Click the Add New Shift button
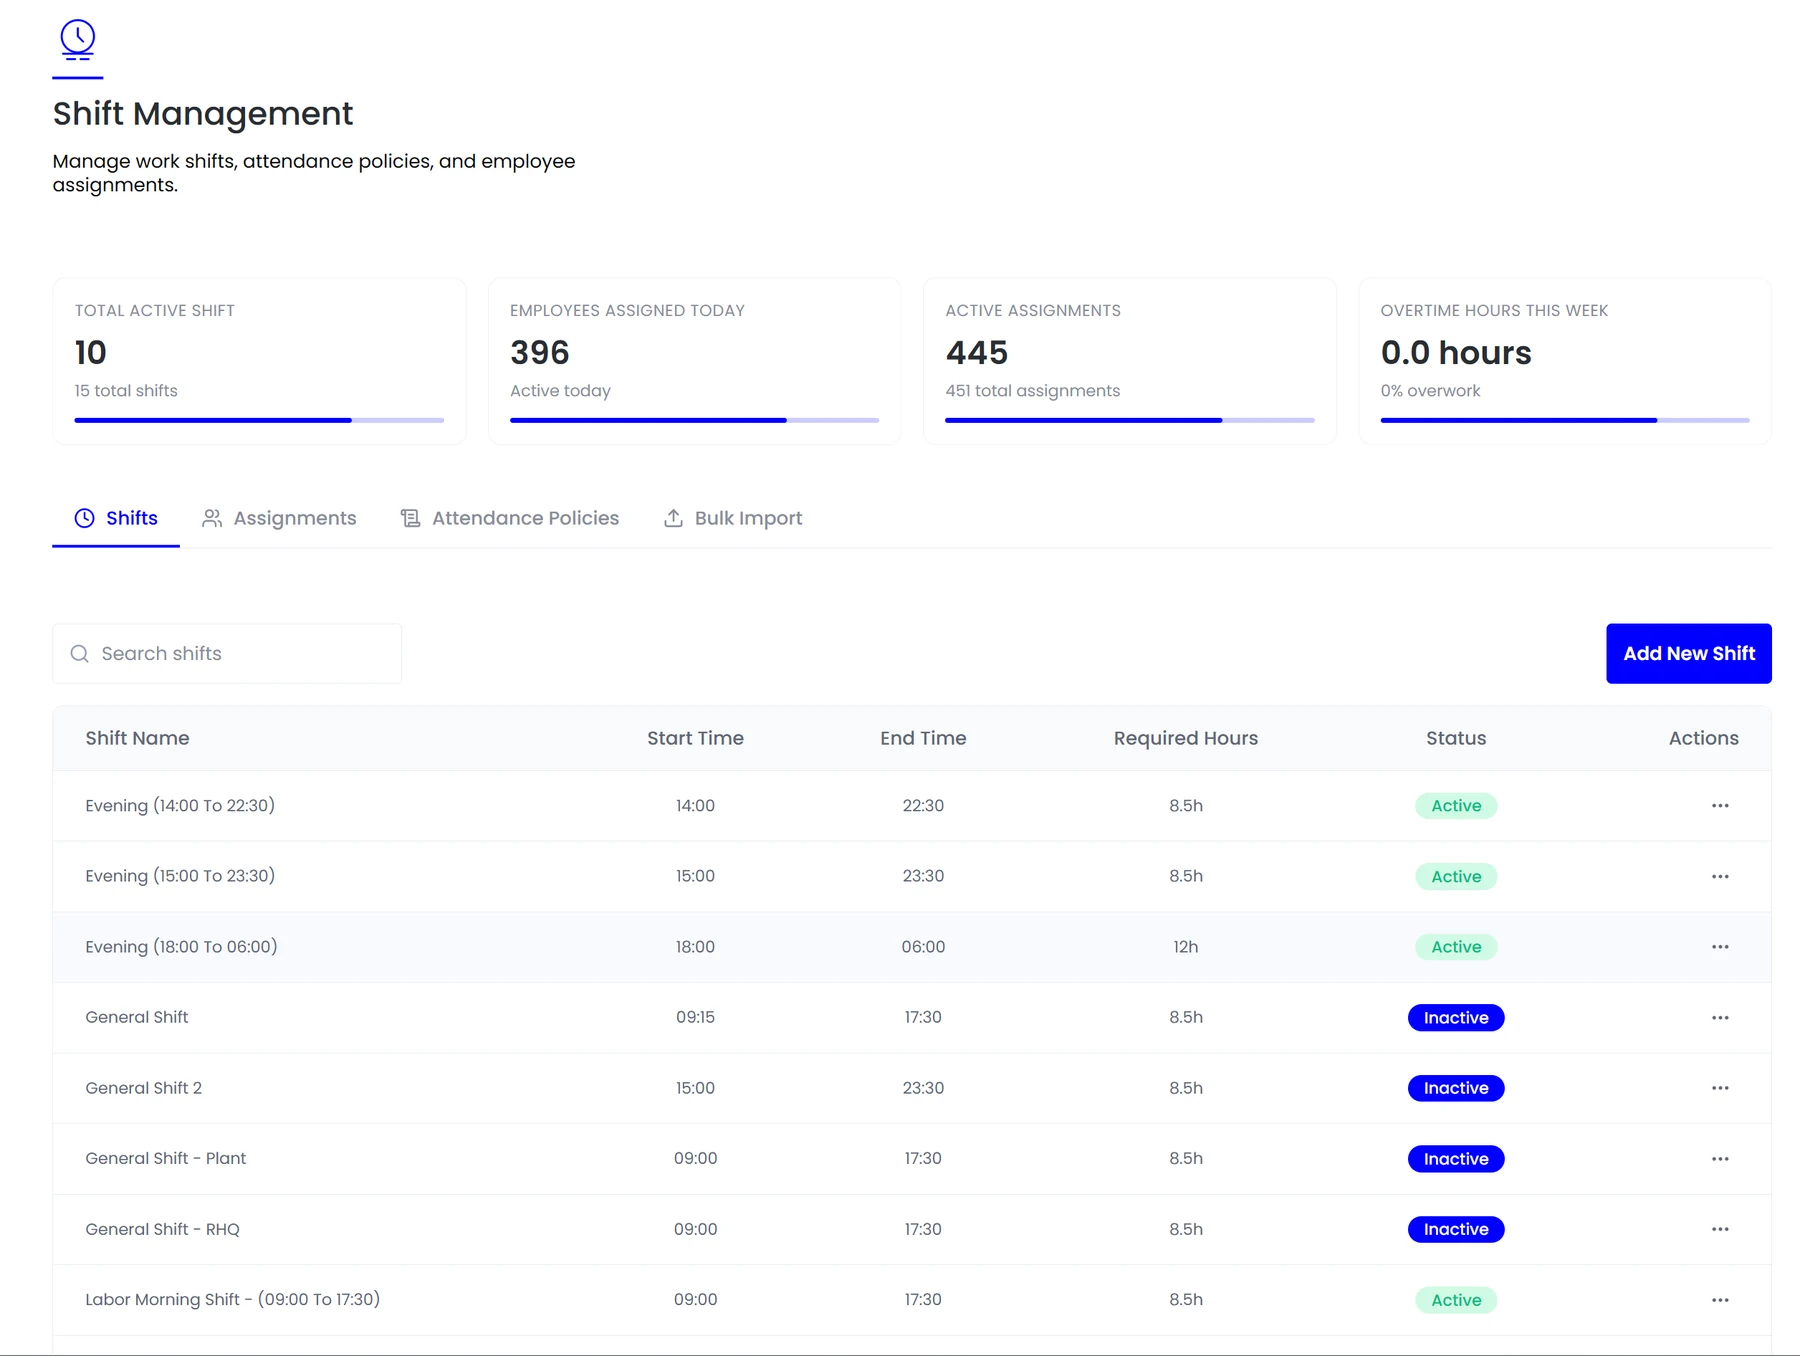1800x1356 pixels. [x=1689, y=654]
